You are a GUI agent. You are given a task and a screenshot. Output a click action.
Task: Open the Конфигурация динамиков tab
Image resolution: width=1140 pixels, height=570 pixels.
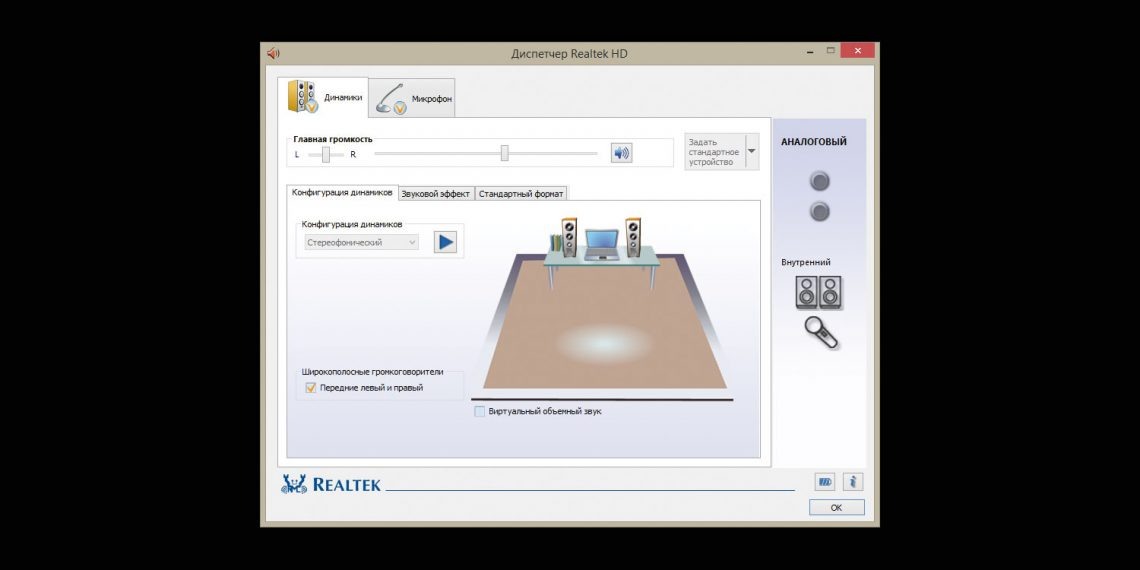[x=342, y=193]
